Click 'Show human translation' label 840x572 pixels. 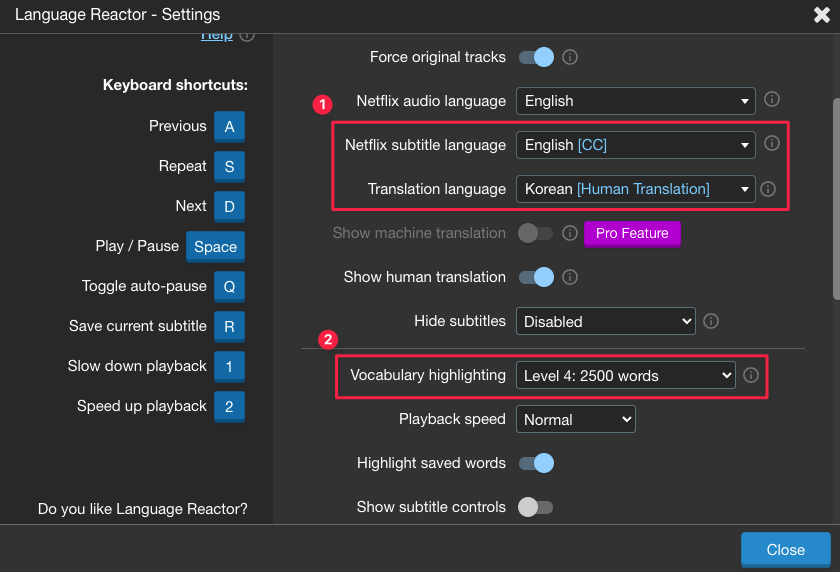pyautogui.click(x=424, y=277)
